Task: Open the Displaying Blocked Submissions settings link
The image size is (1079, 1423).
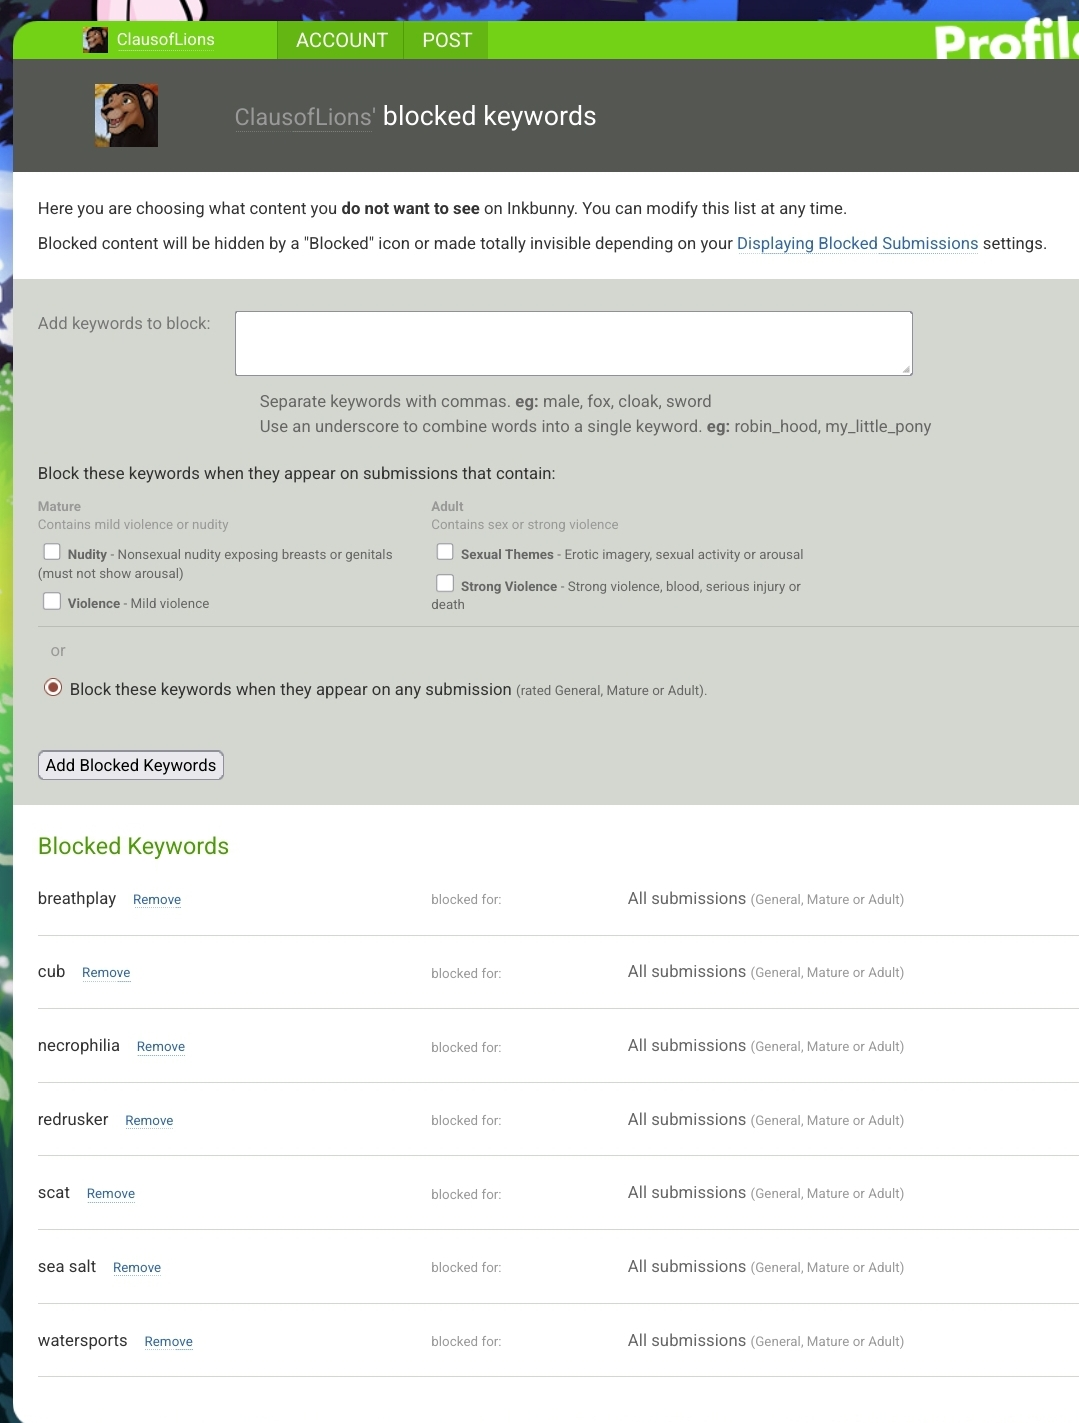Action: [x=857, y=243]
